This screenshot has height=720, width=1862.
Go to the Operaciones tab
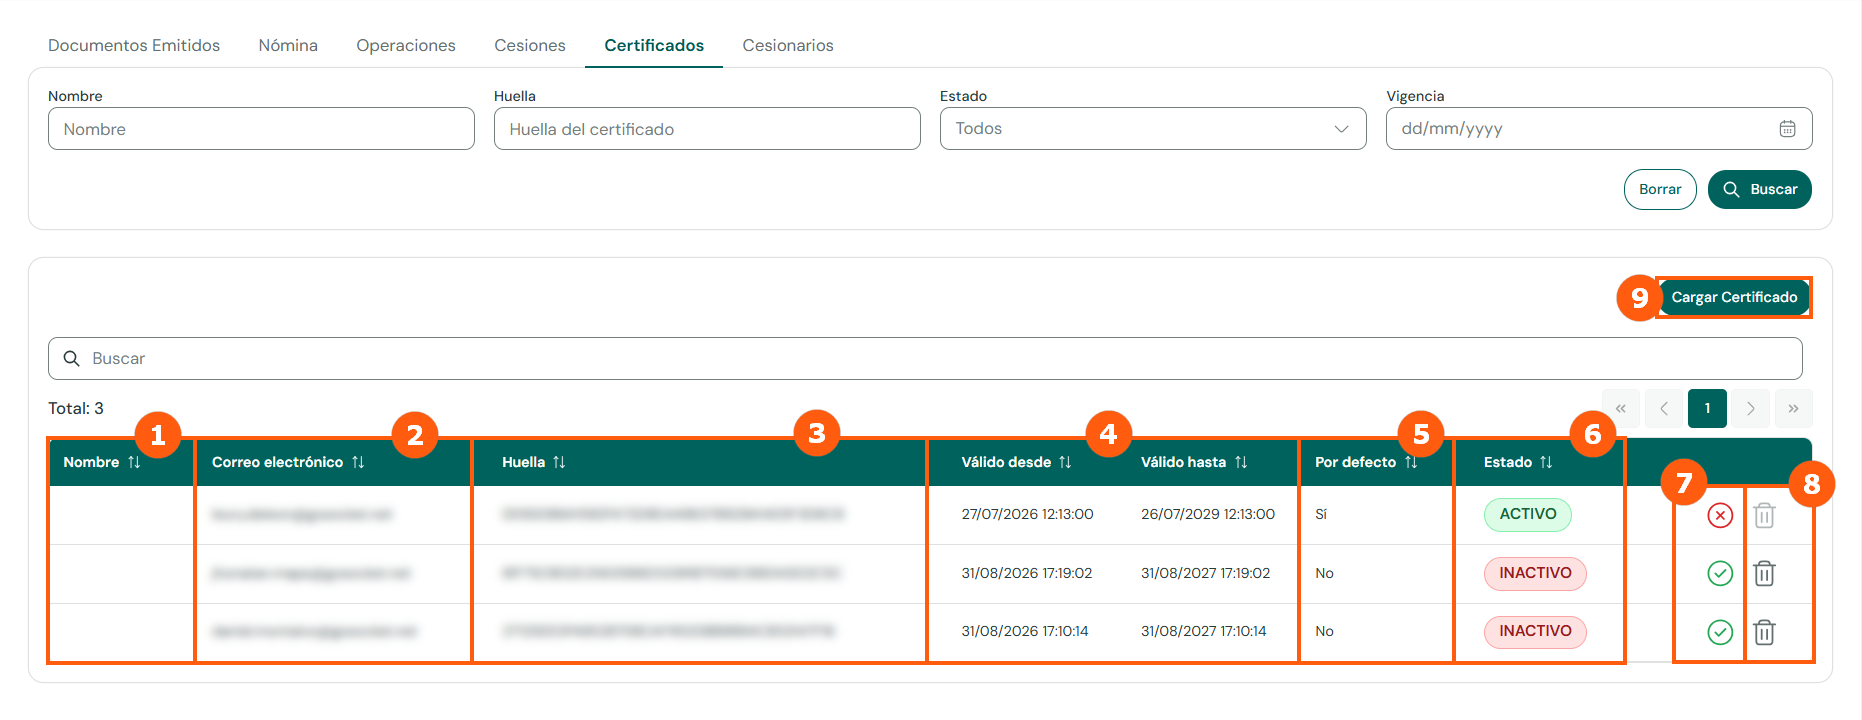pos(406,45)
